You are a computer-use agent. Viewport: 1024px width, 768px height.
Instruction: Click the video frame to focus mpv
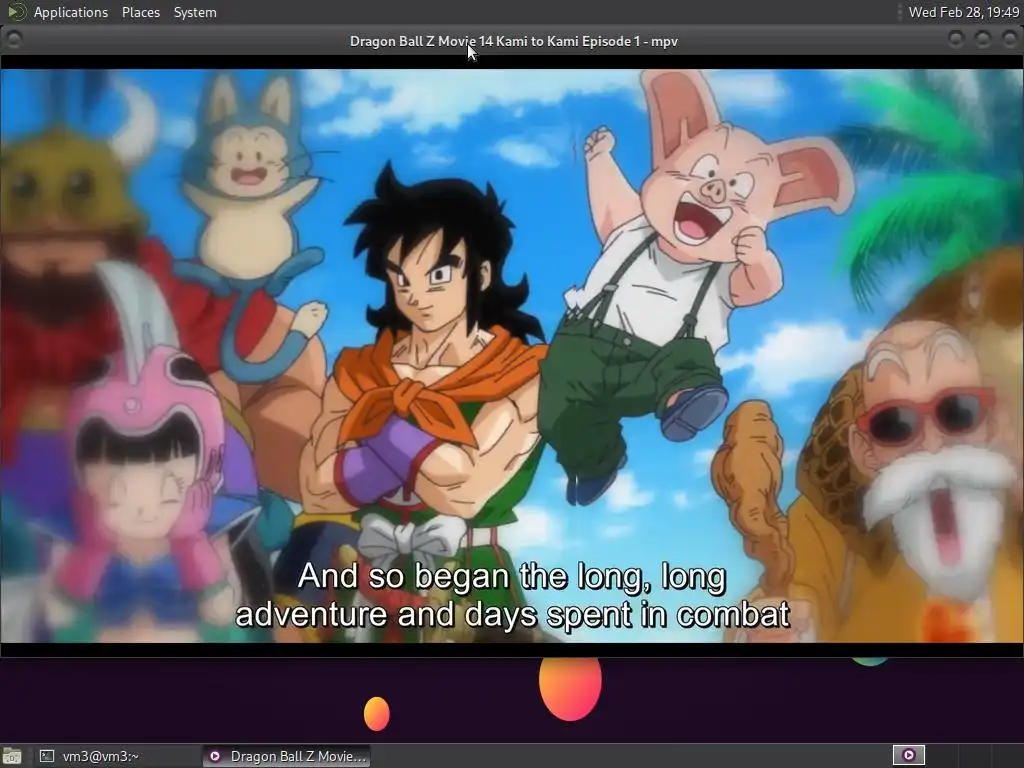coord(512,356)
